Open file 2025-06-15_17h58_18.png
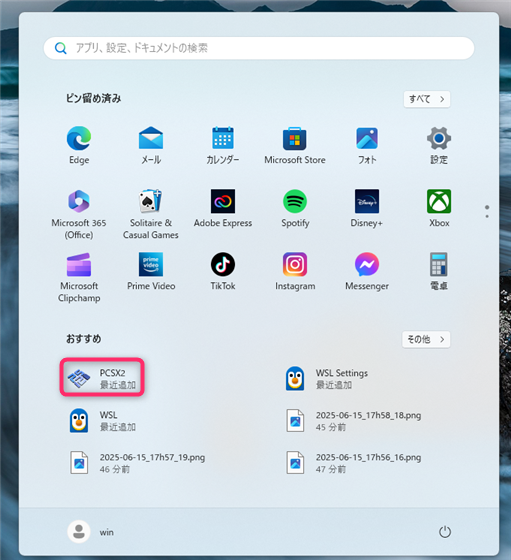 (354, 421)
